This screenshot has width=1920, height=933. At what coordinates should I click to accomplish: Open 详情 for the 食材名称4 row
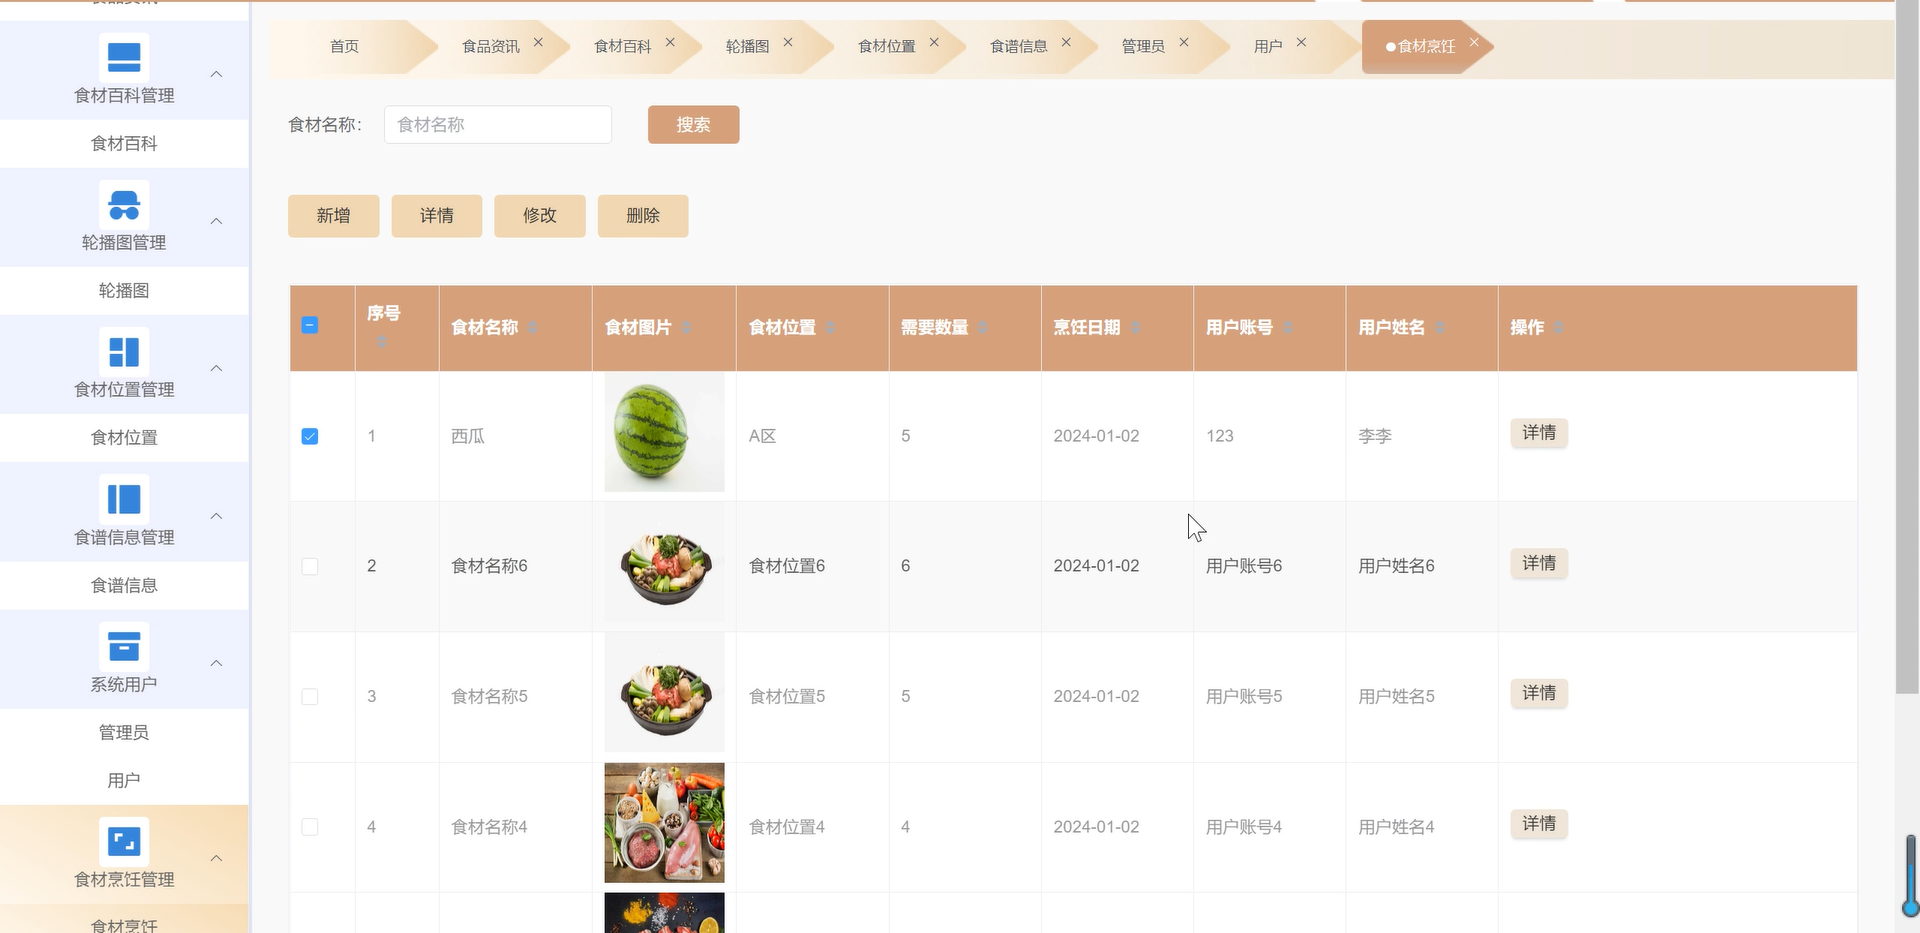tap(1539, 824)
